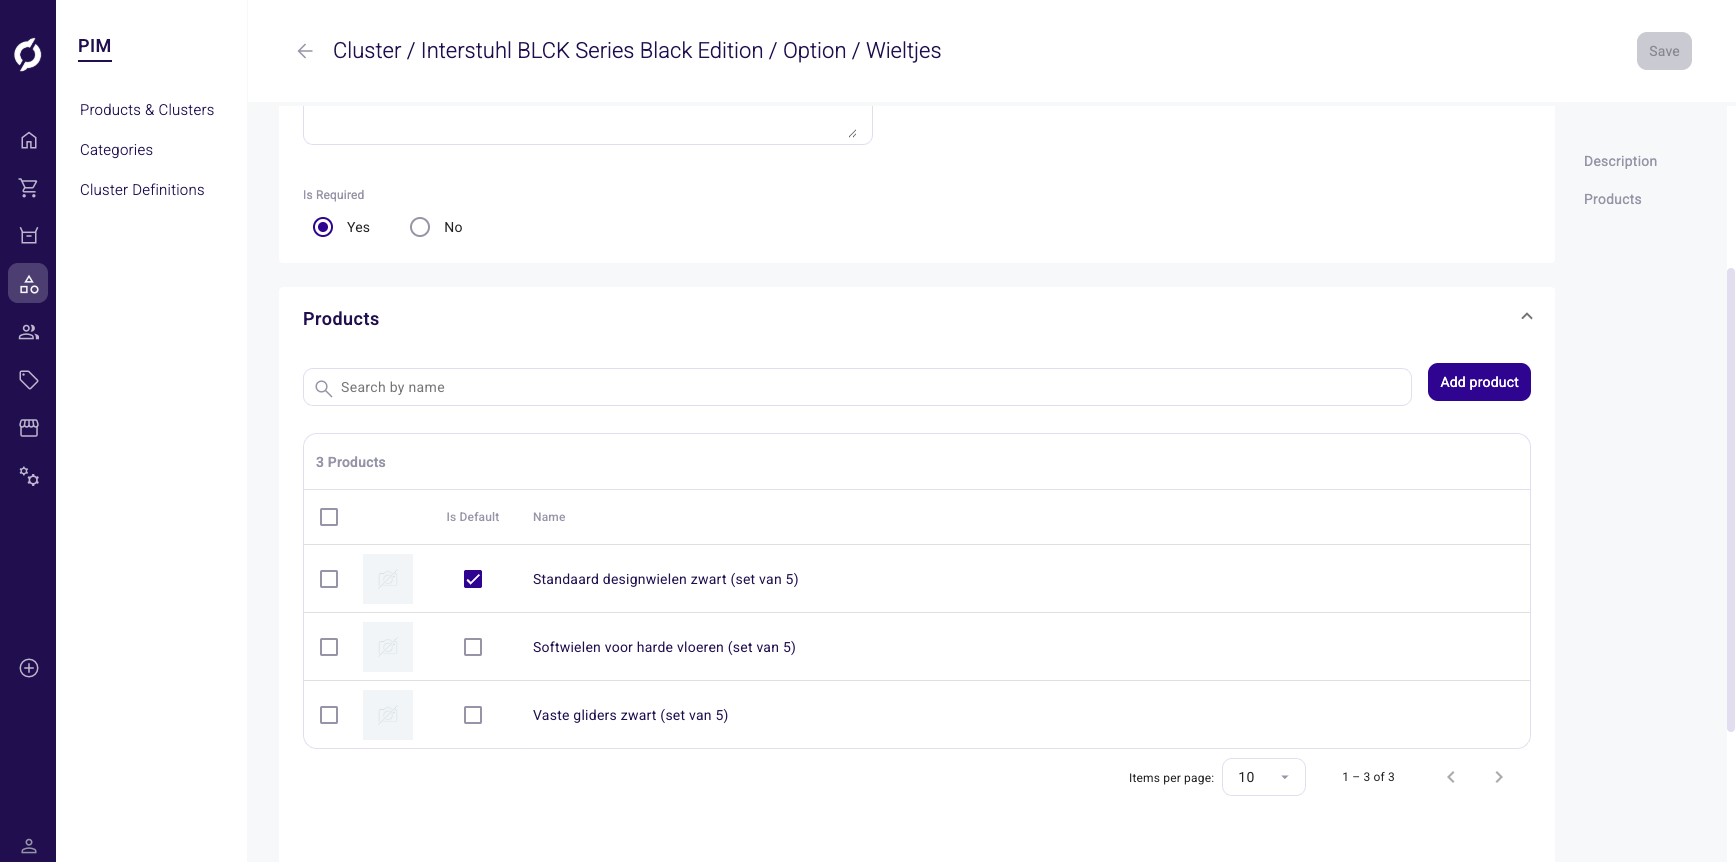Viewport: 1736px width, 862px height.
Task: Click the search magnifier icon
Action: (x=323, y=388)
